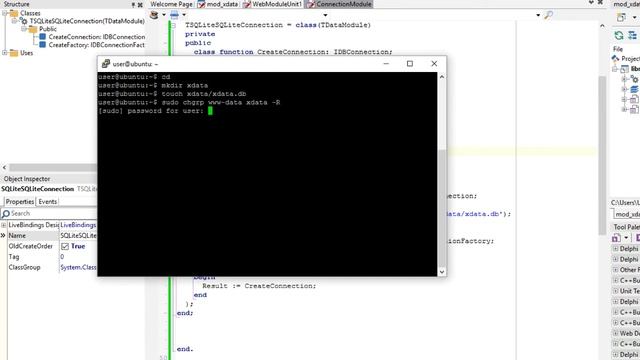This screenshot has width=640, height=360.
Task: Collapse the Classes node in Structure
Action: click(5, 13)
